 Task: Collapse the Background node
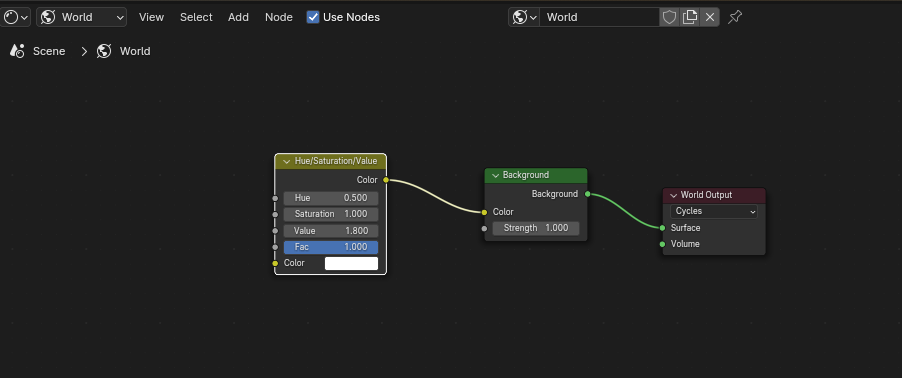pyautogui.click(x=495, y=175)
